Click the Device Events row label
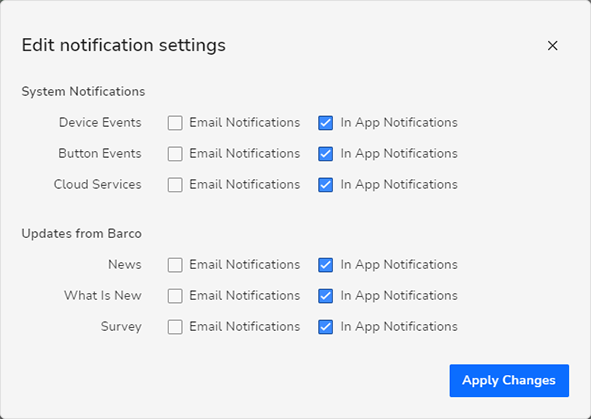The width and height of the screenshot is (591, 419). pos(100,122)
